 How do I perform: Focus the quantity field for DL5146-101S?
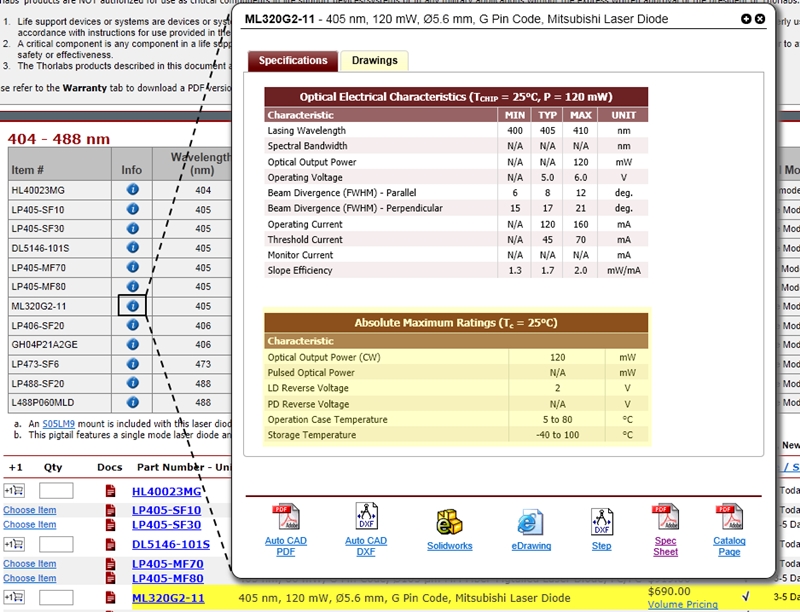[56, 544]
